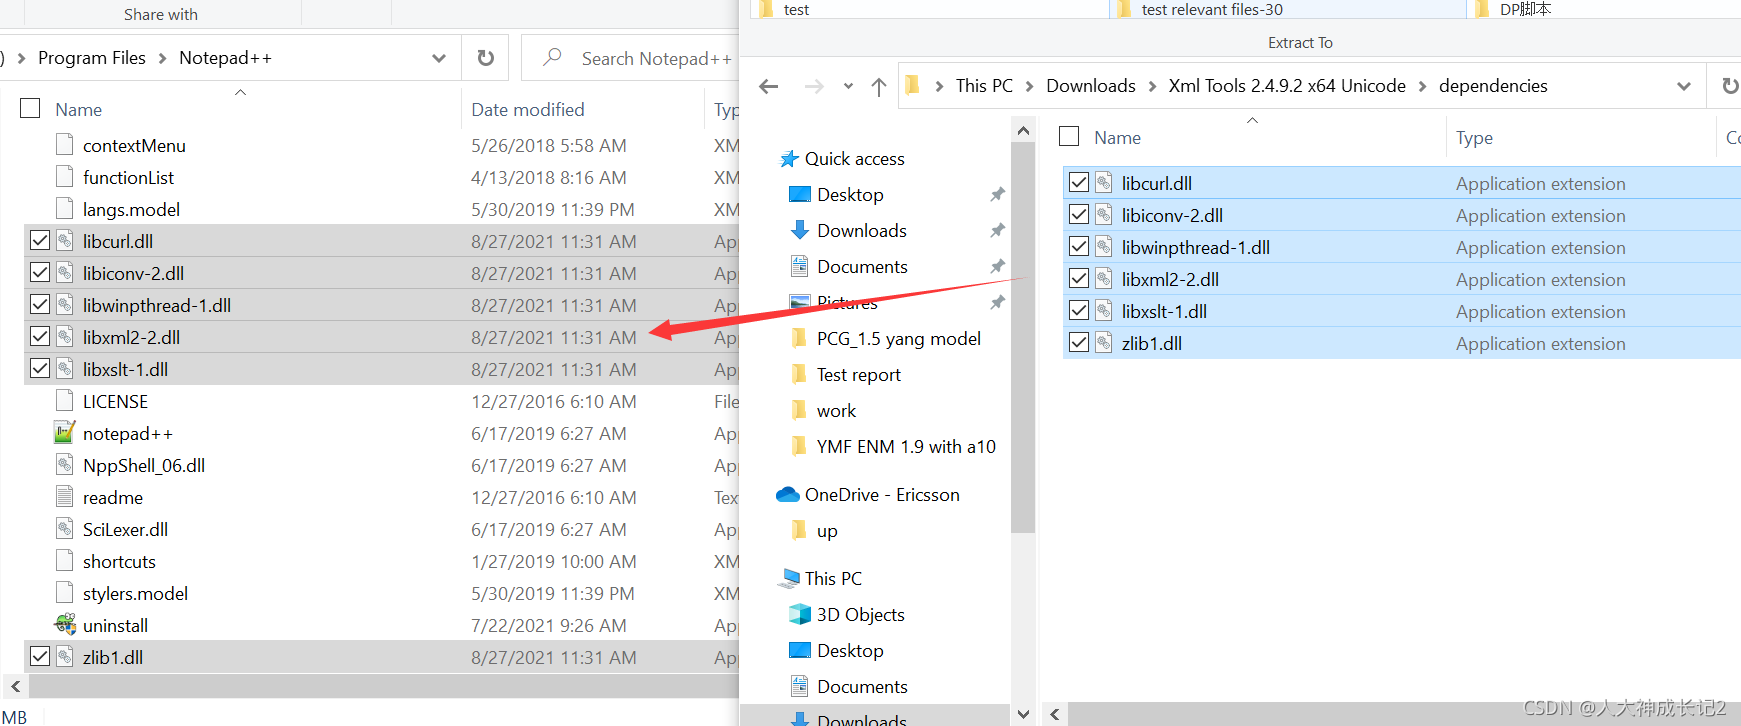Refresh the dependencies folder view
This screenshot has width=1741, height=726.
(1728, 86)
